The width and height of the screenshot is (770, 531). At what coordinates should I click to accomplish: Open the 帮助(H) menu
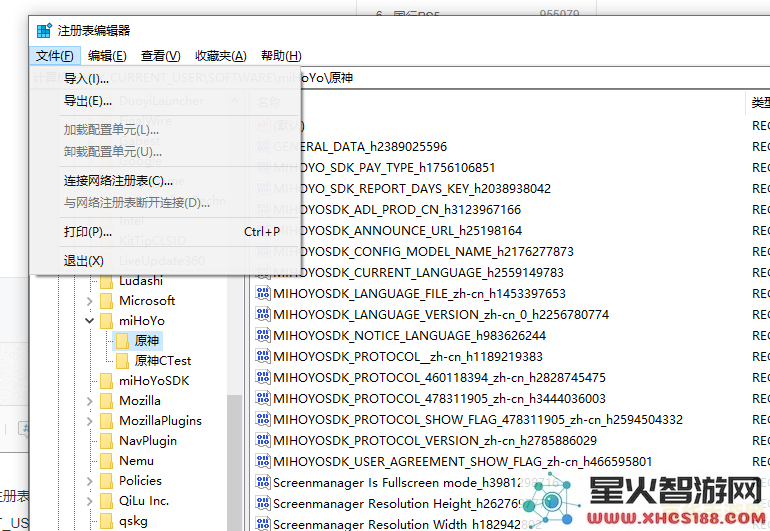281,56
